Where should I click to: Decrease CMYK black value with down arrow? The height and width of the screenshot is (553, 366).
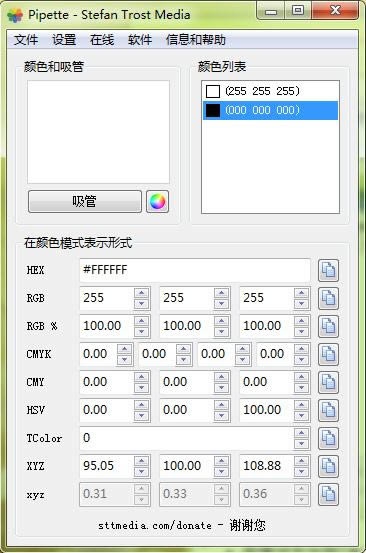[x=301, y=360]
